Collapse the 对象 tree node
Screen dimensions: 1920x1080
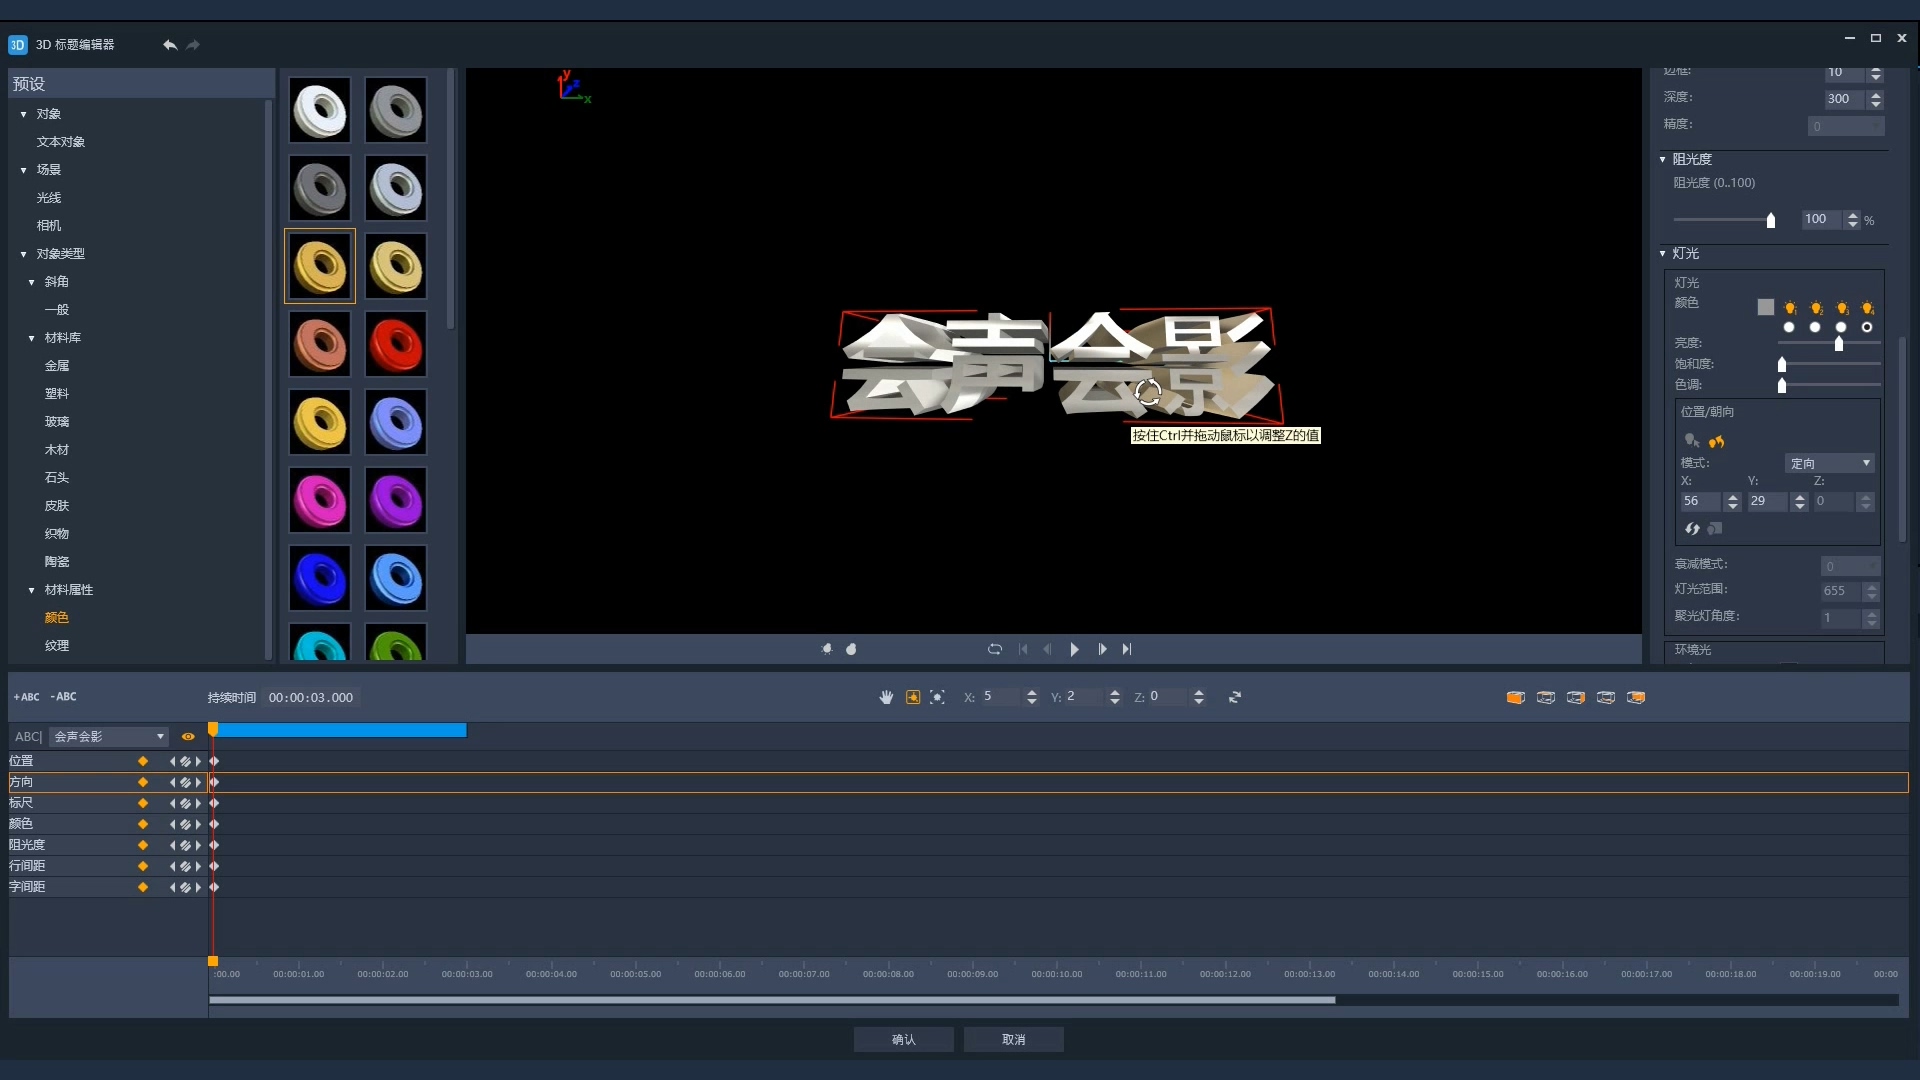click(24, 114)
